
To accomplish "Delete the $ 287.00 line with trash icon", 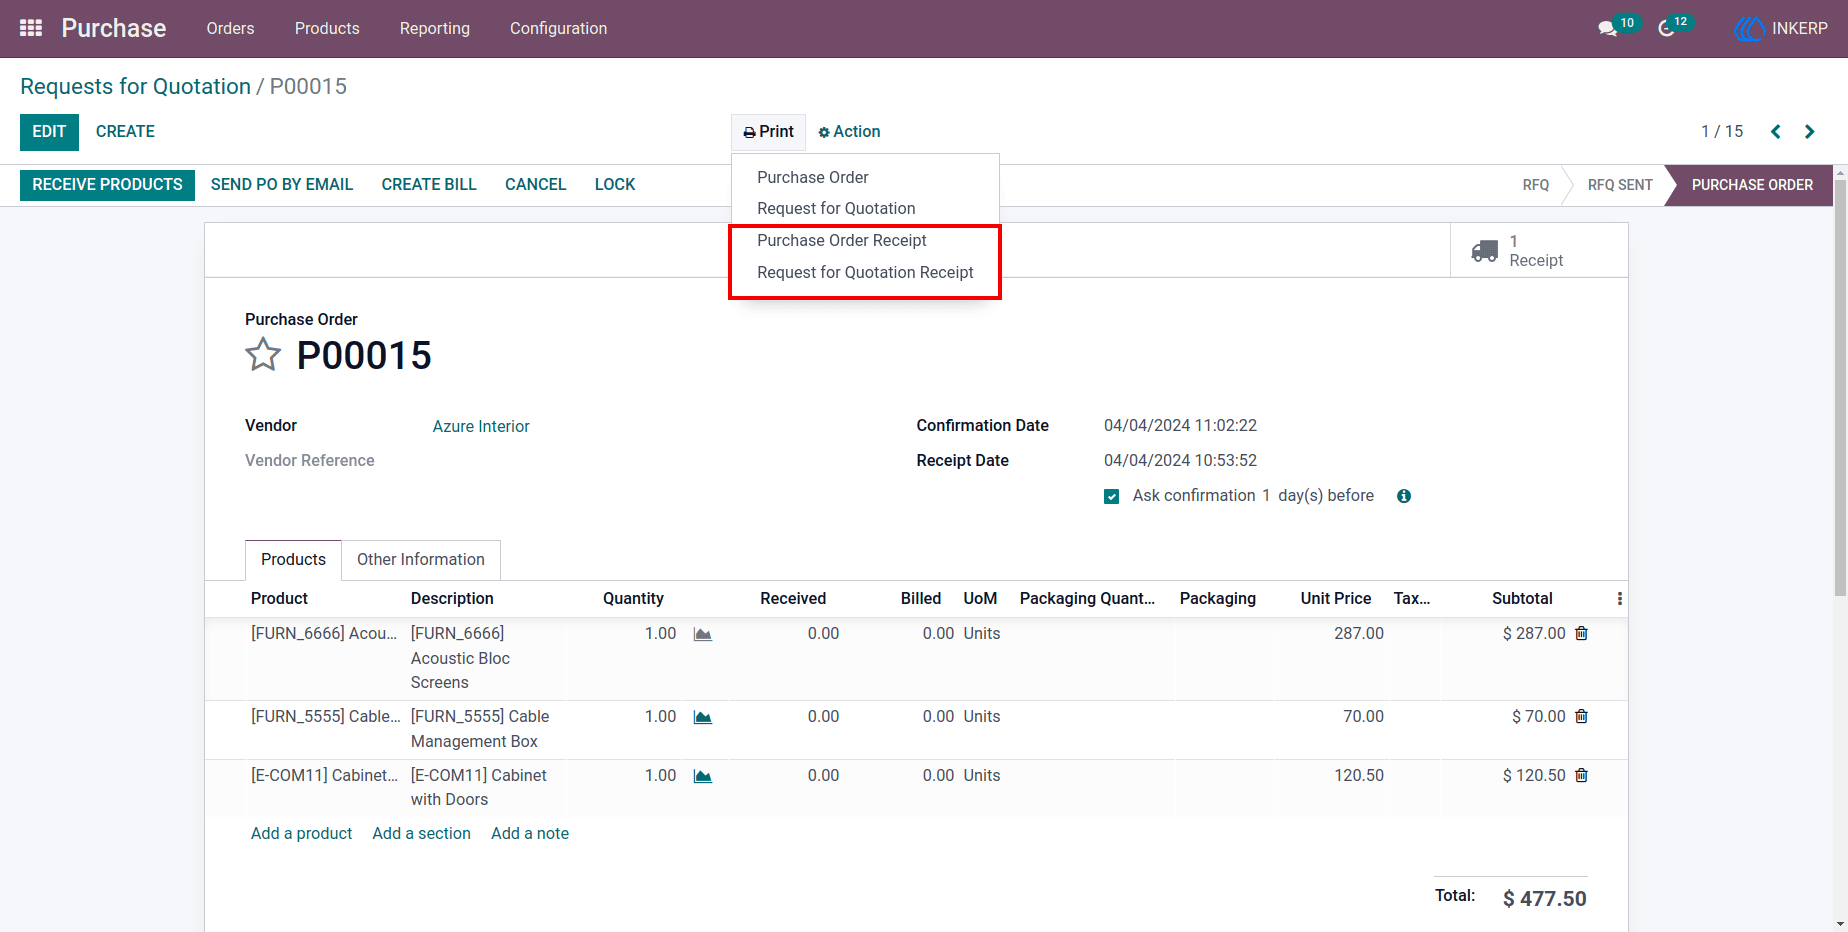I will pos(1581,633).
